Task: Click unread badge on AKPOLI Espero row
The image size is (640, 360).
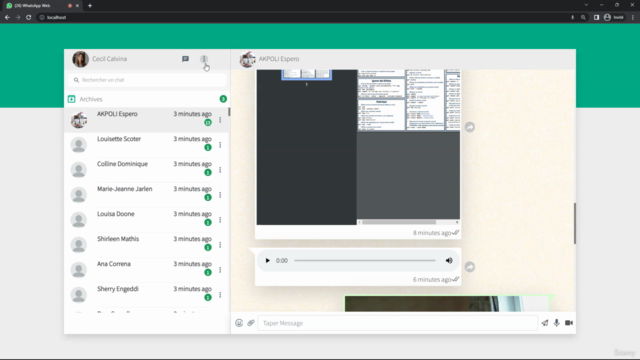Action: (x=208, y=122)
